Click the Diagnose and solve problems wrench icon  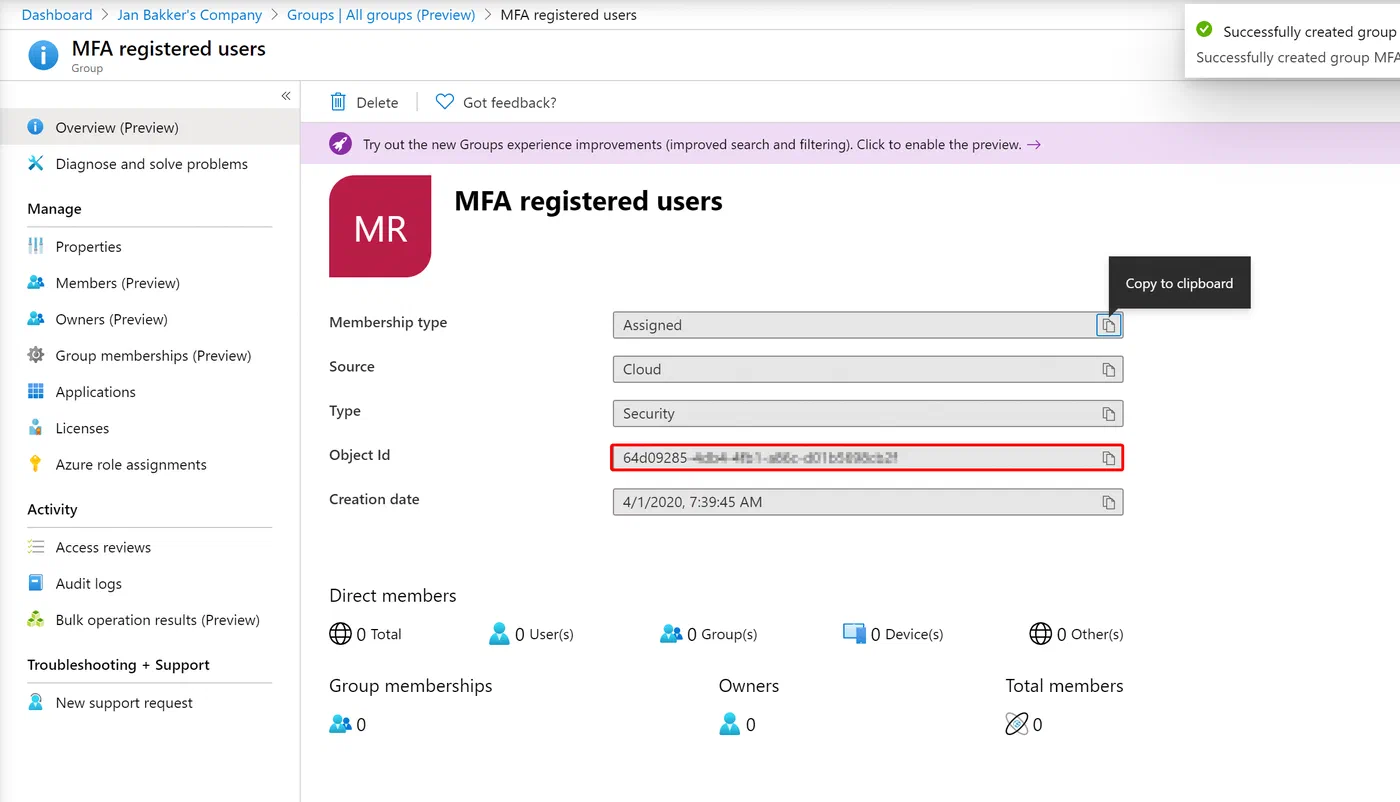click(x=35, y=163)
